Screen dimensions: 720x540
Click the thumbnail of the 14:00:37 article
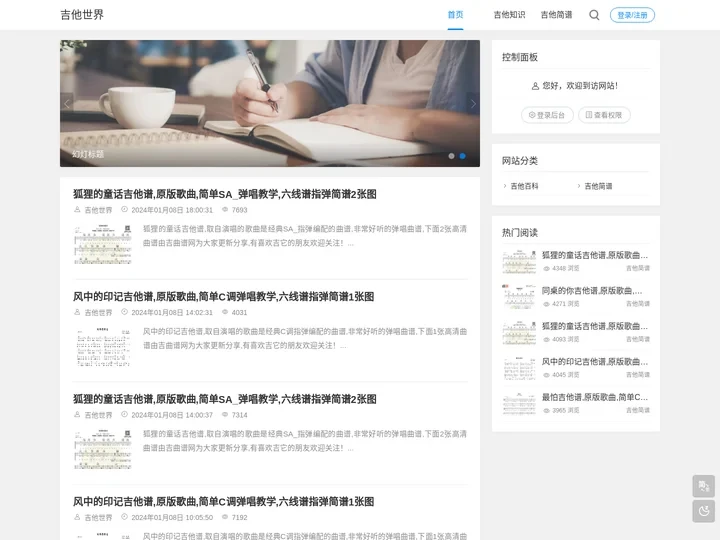click(103, 449)
